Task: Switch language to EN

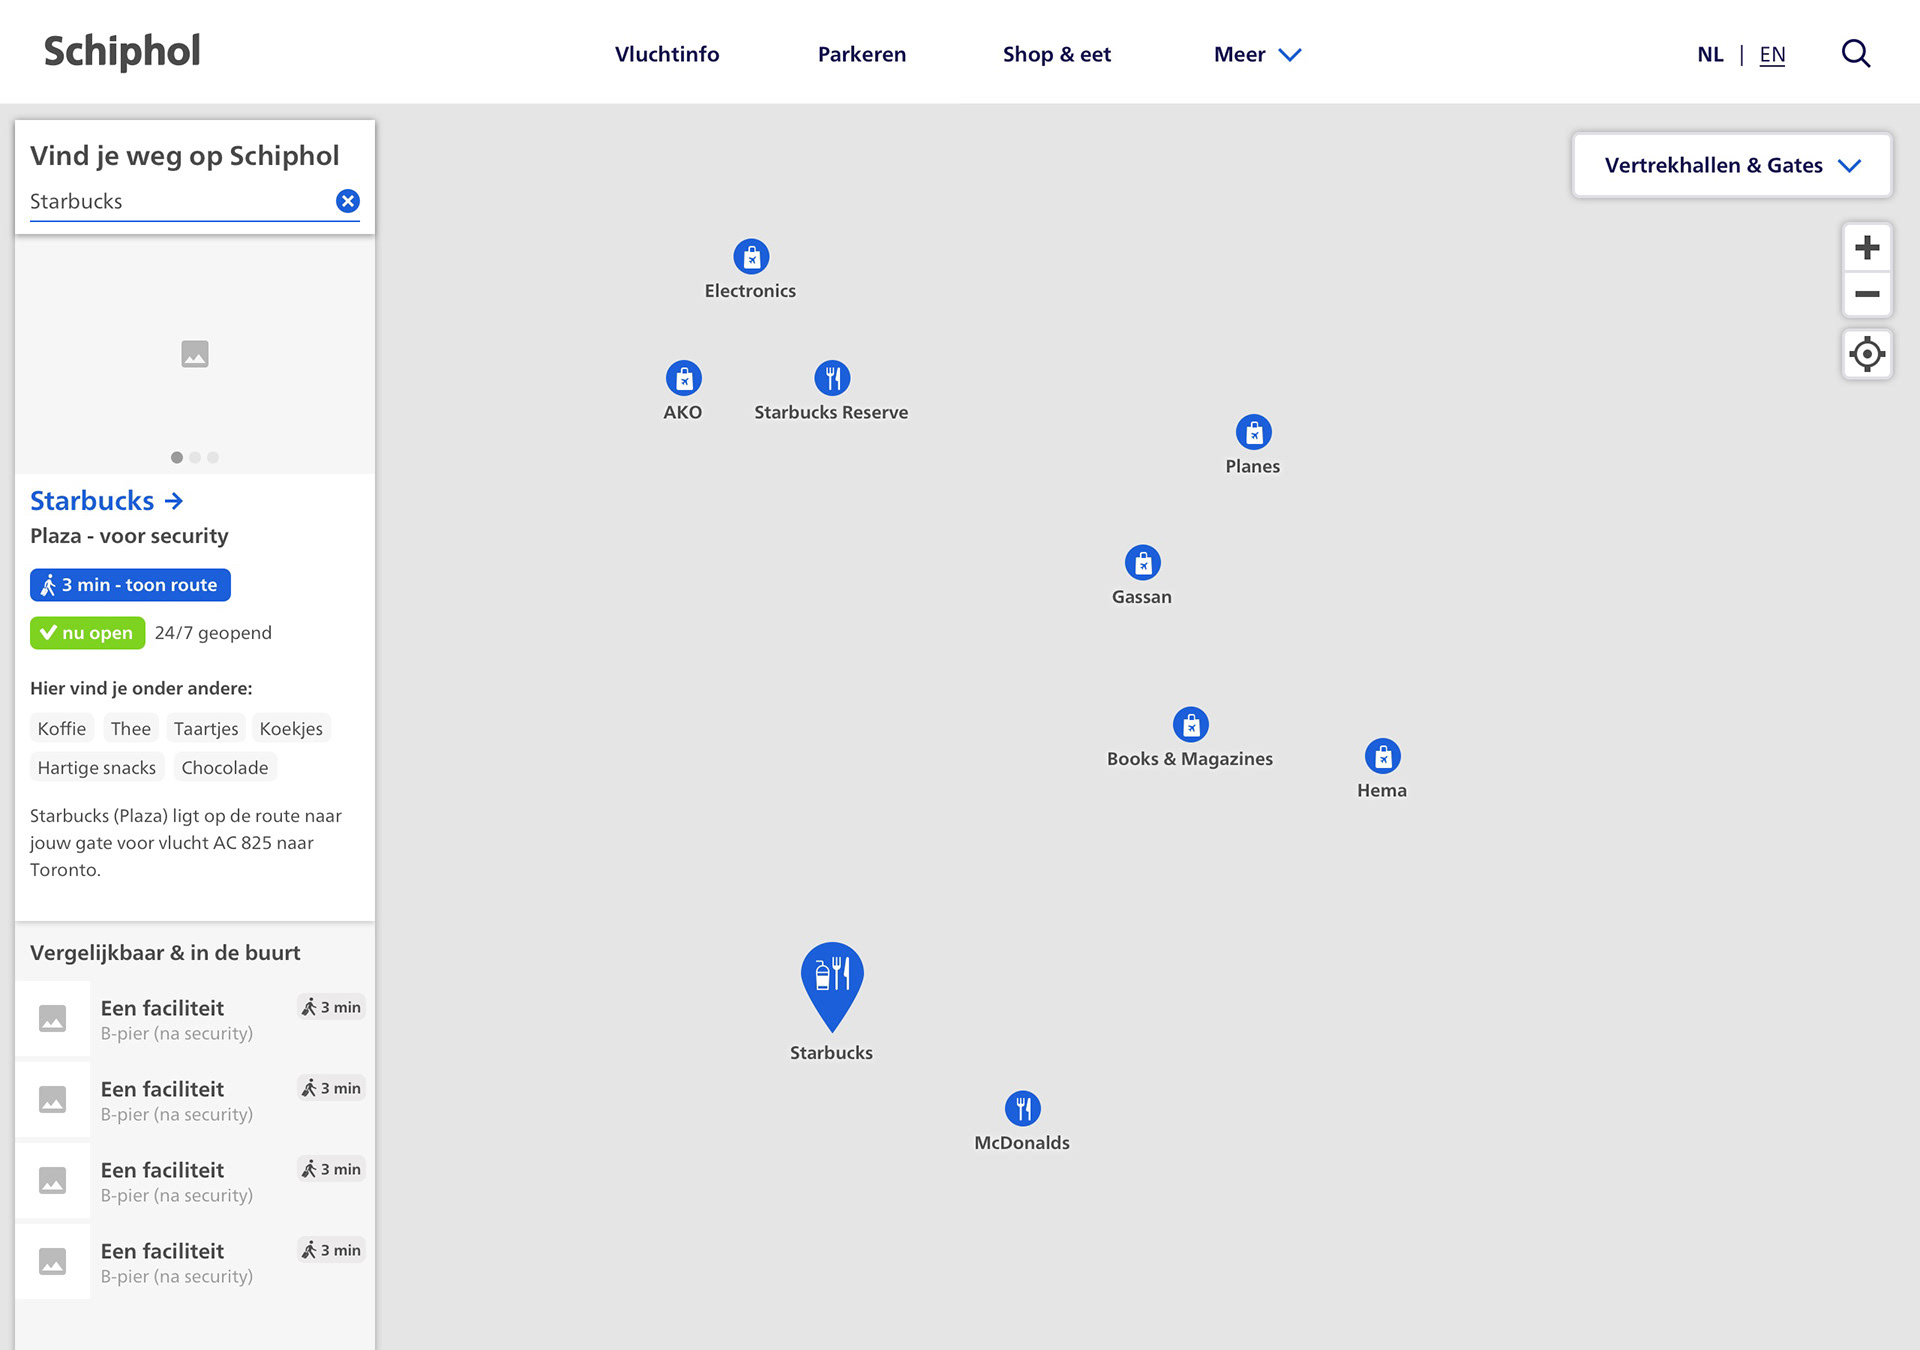Action: pyautogui.click(x=1772, y=55)
